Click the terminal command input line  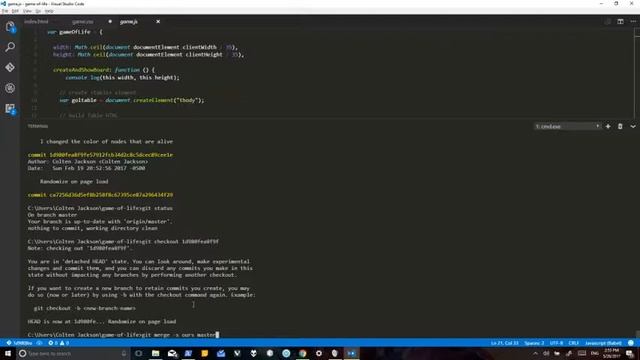click(123, 335)
